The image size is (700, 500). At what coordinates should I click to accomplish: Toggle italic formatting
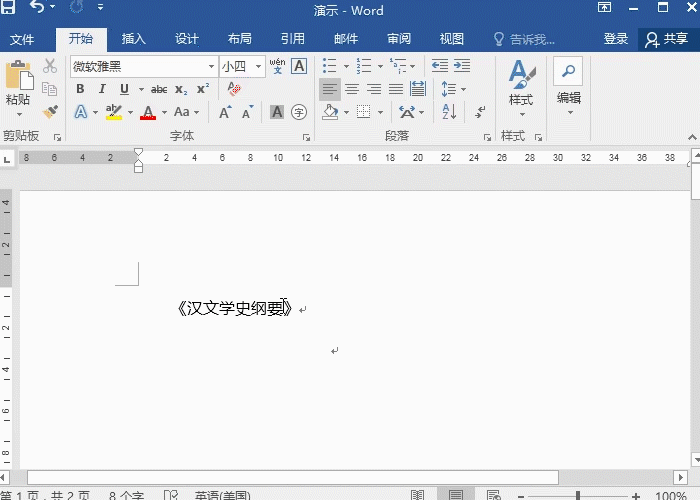102,89
